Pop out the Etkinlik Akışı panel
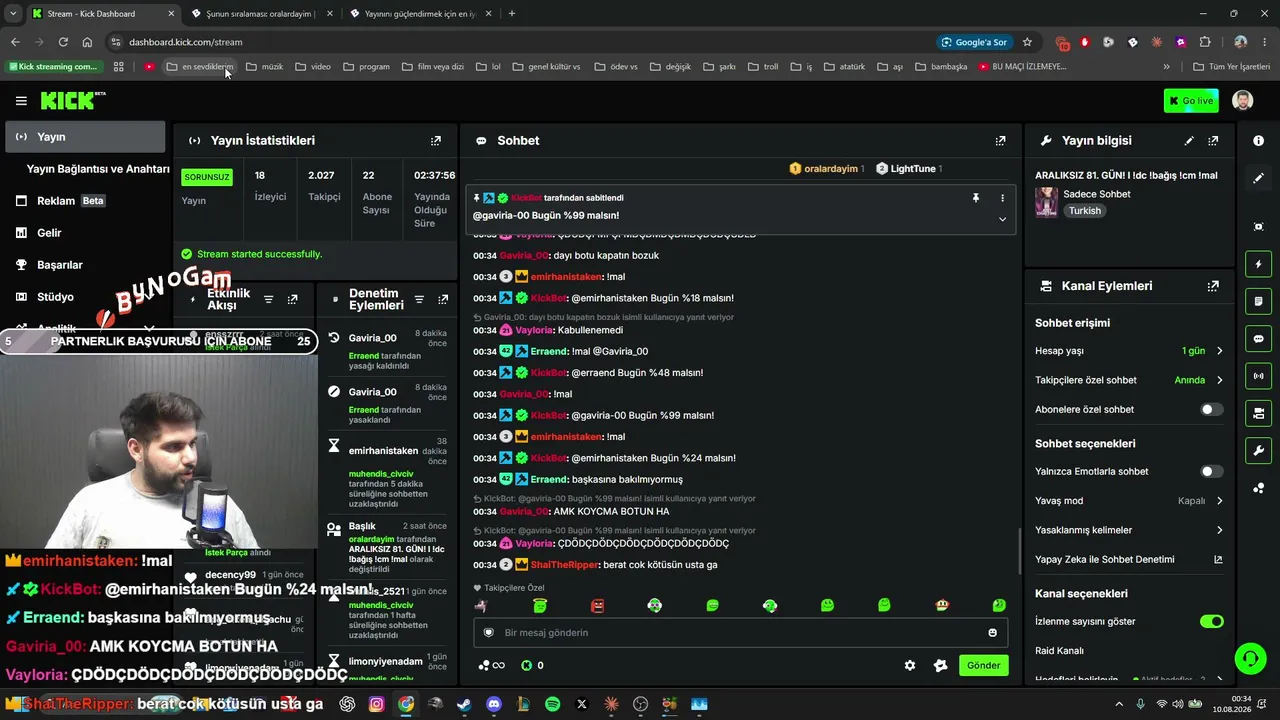1280x720 pixels. coord(292,299)
